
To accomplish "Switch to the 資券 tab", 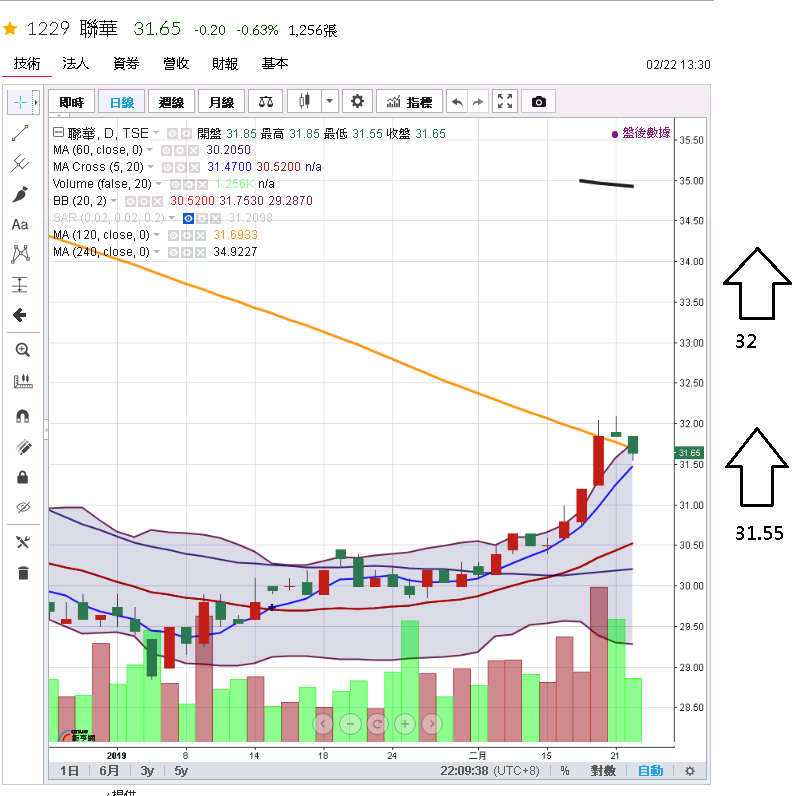I will click(x=126, y=64).
